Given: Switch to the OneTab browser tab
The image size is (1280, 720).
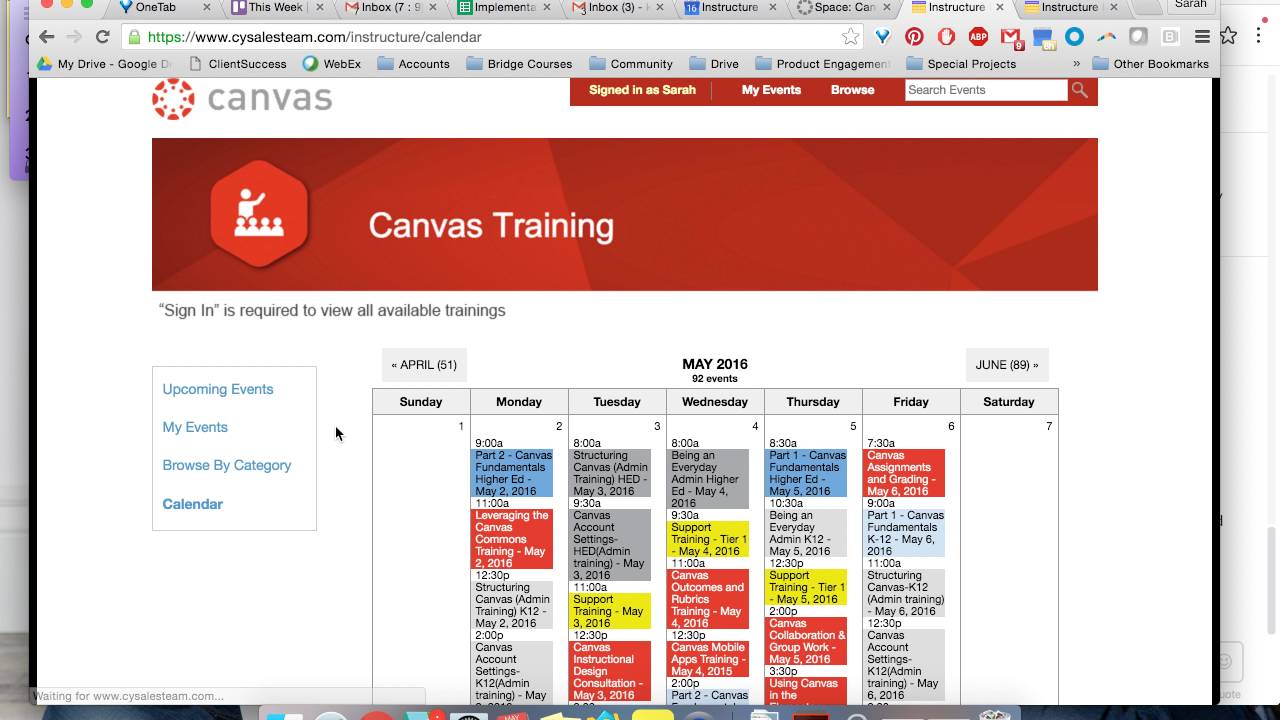Looking at the screenshot, I should pyautogui.click(x=165, y=8).
